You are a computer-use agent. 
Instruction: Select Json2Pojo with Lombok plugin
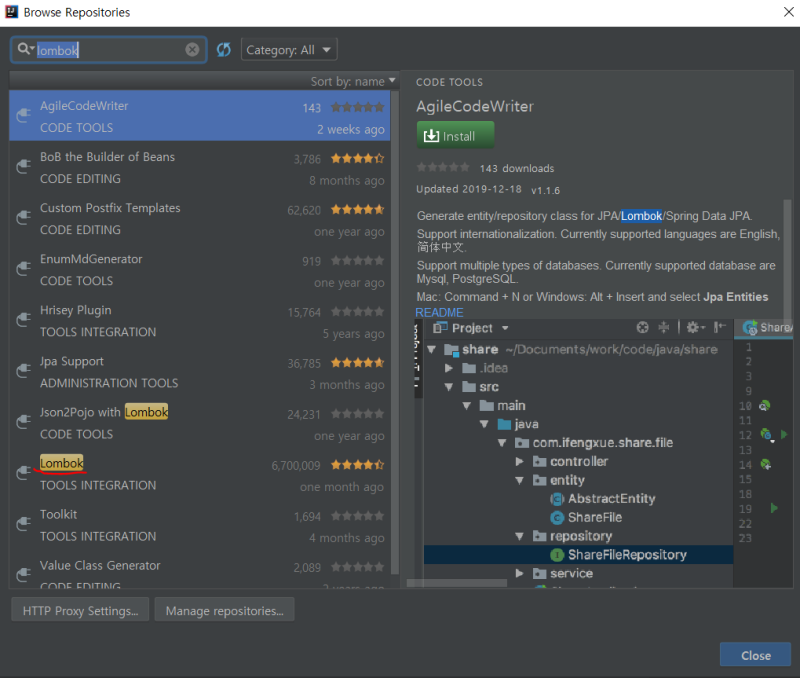200,422
